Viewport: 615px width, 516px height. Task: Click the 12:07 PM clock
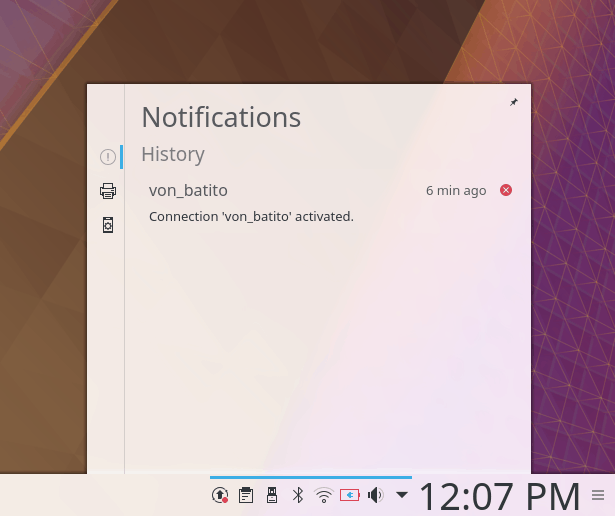click(x=500, y=496)
